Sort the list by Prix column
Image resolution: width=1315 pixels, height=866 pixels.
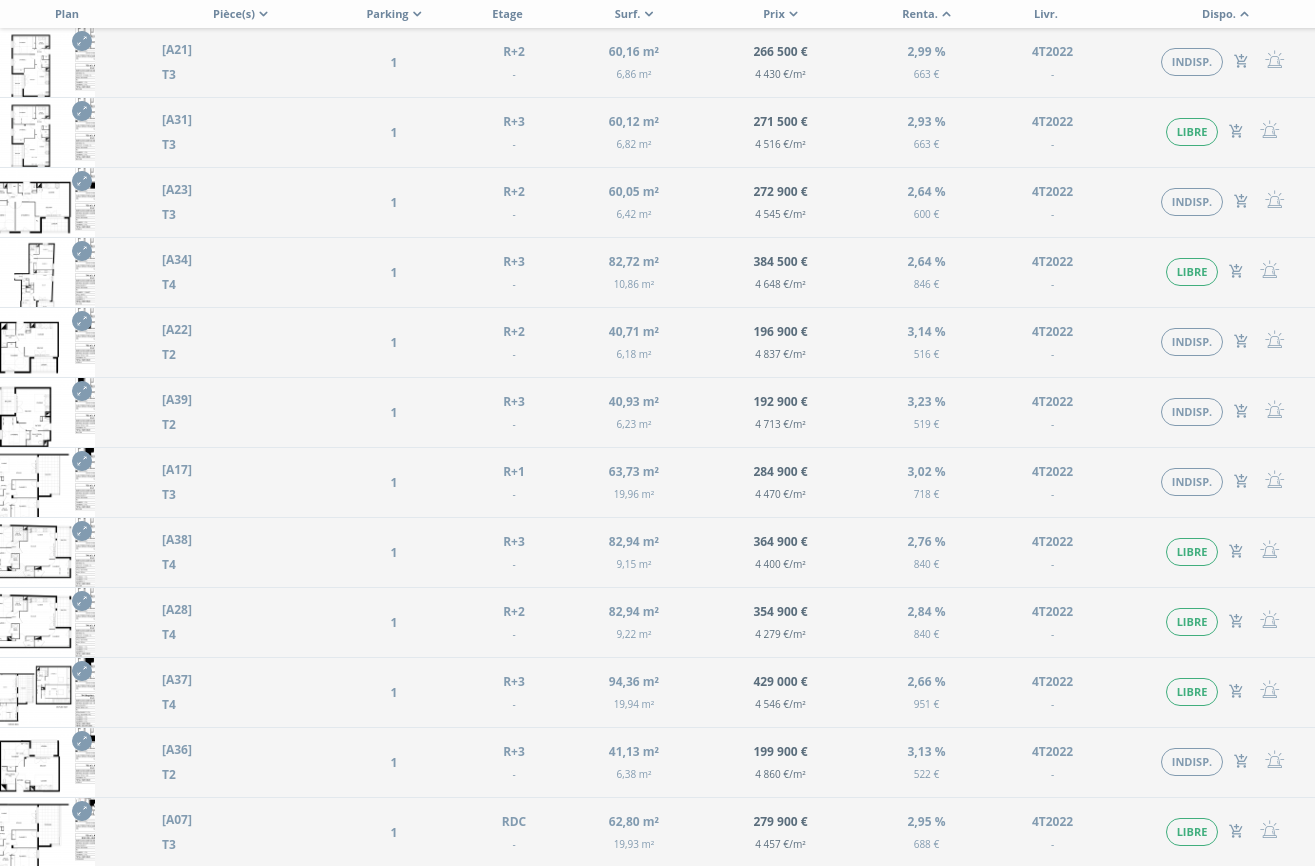tap(780, 14)
